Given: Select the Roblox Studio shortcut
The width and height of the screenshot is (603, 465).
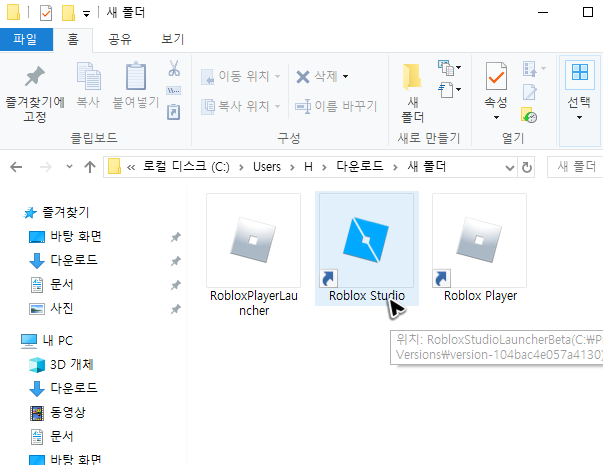Looking at the screenshot, I should point(366,249).
